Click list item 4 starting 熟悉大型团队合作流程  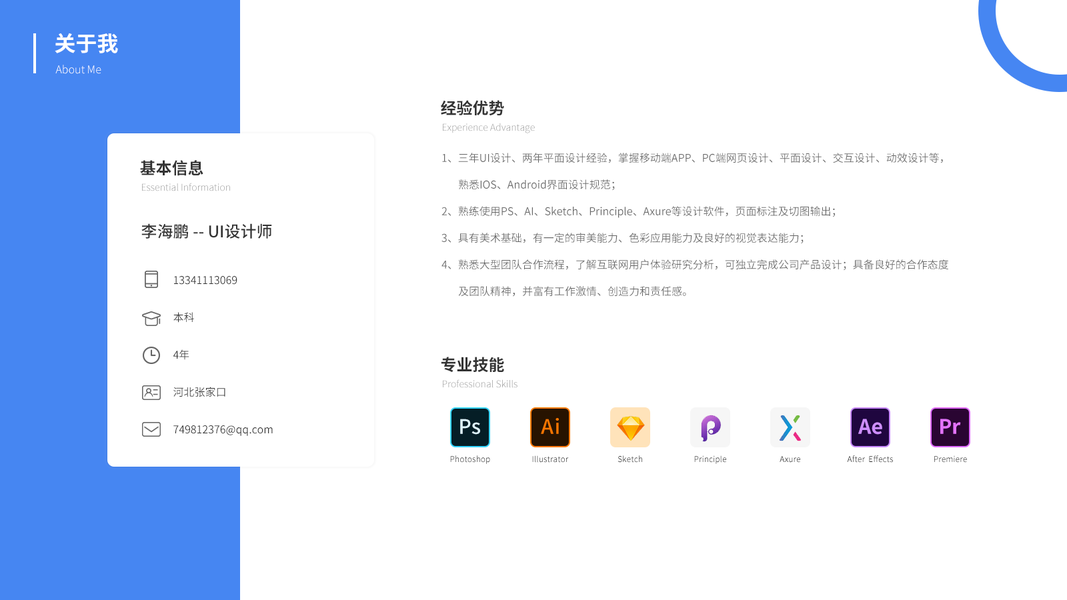point(695,264)
